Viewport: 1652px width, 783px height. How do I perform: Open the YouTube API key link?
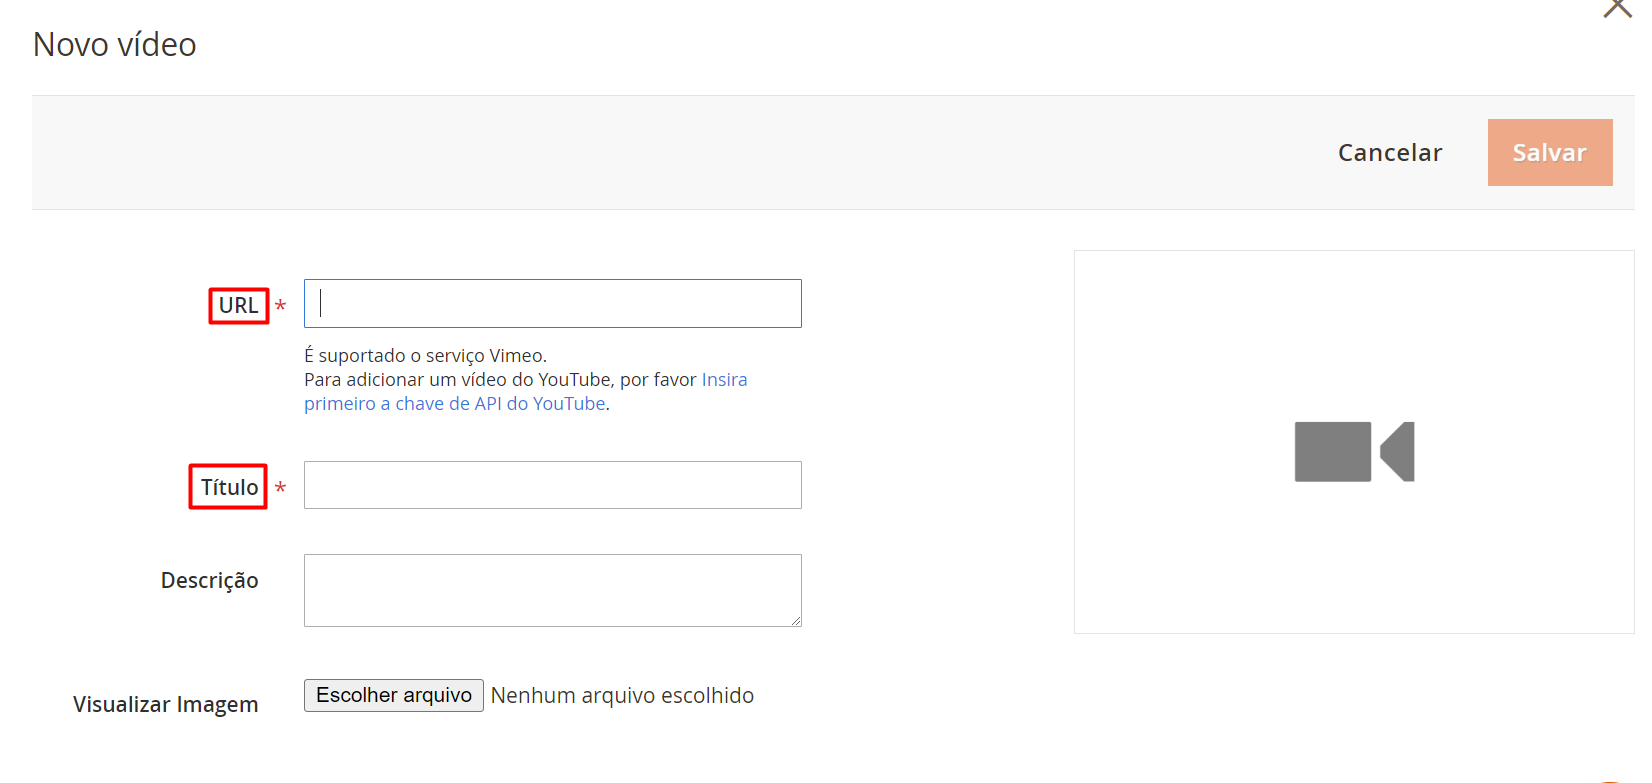point(455,404)
